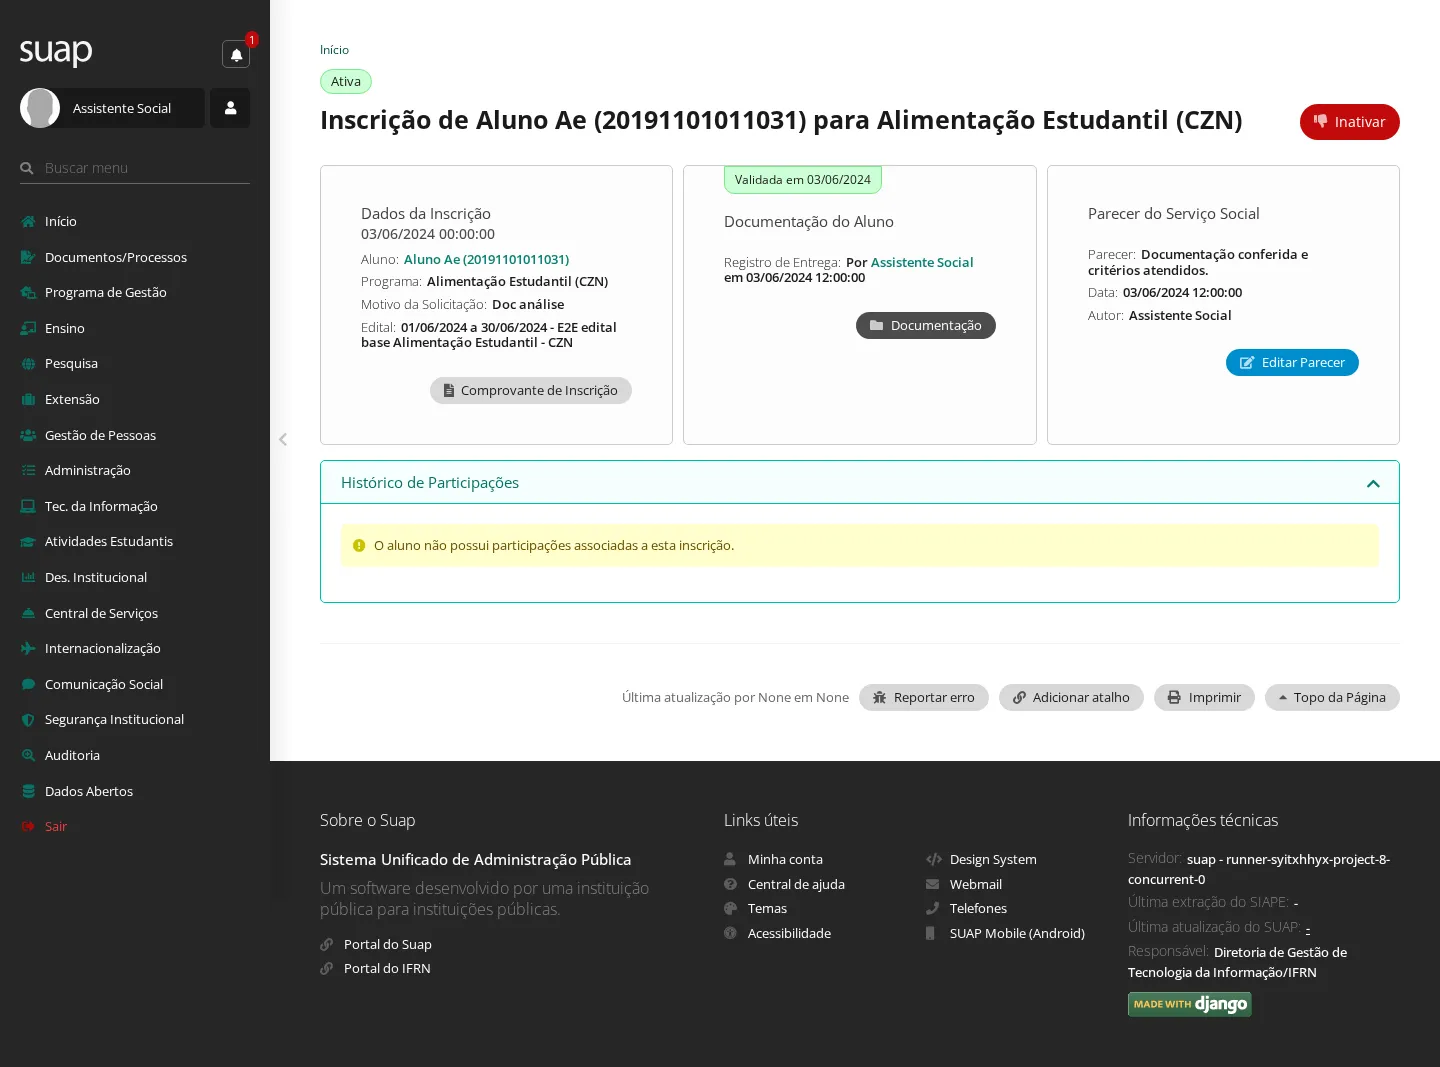The height and width of the screenshot is (1067, 1440).
Task: Click the red Inativar button
Action: 1350,122
